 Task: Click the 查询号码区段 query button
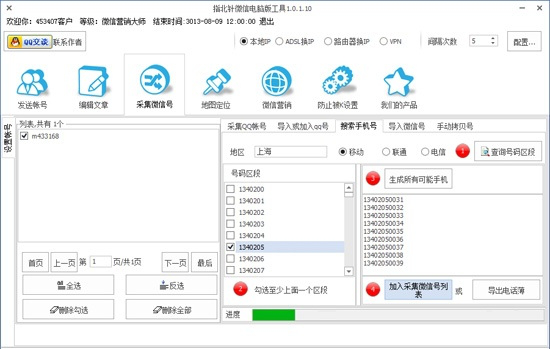click(x=508, y=152)
